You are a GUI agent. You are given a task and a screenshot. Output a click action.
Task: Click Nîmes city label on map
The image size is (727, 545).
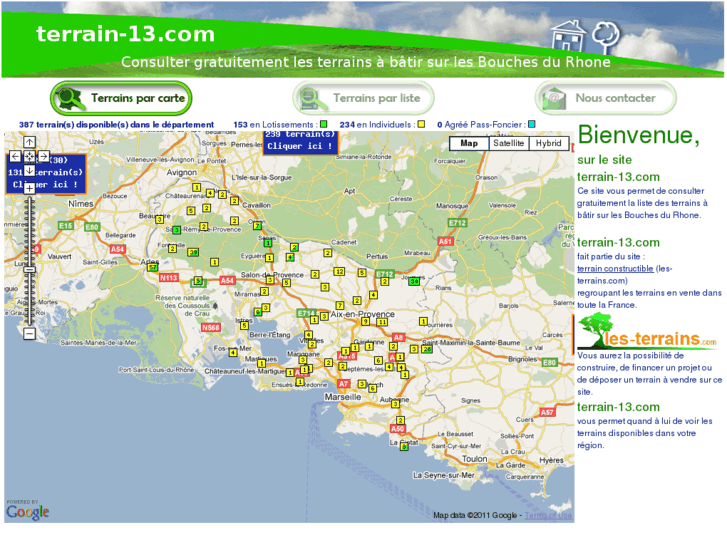click(x=81, y=204)
